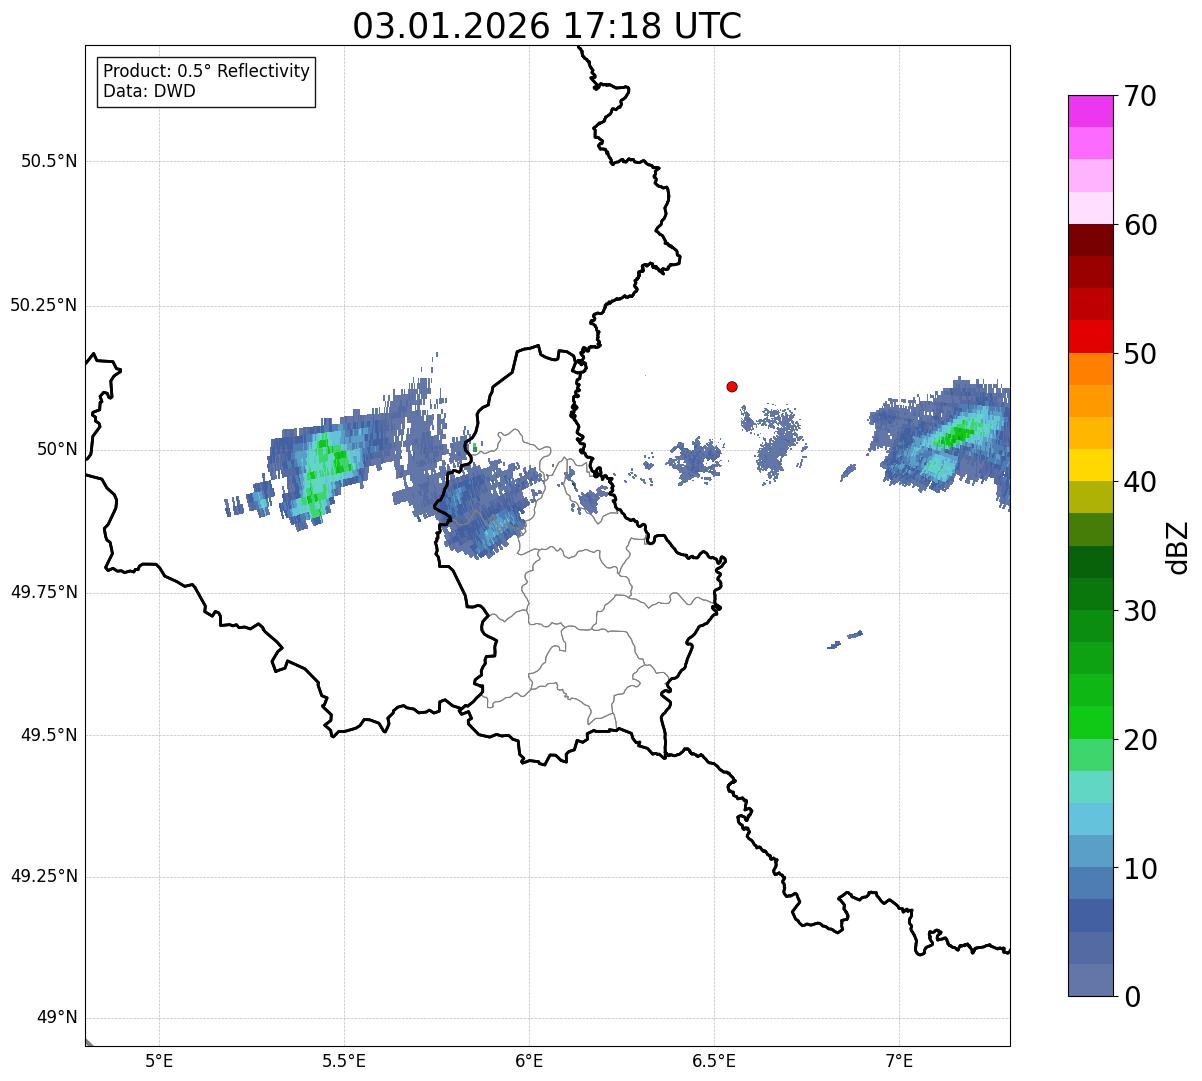1202x1081 pixels.
Task: Click the 49.5°N latitude label
Action: tap(49, 735)
